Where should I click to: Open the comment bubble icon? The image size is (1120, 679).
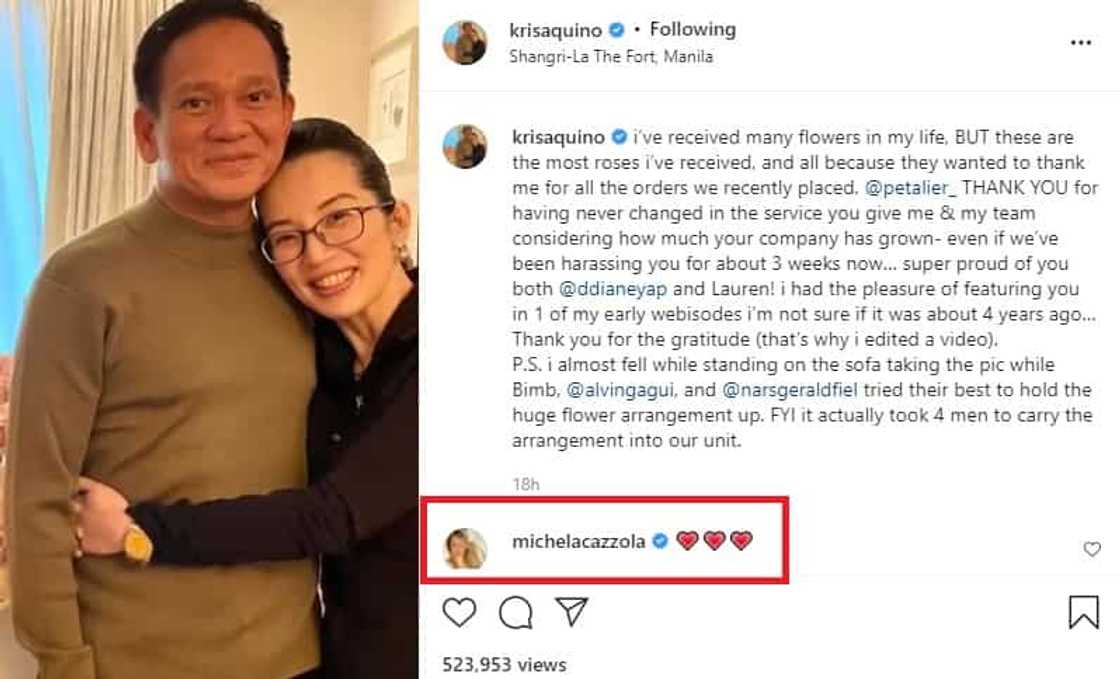(x=515, y=611)
